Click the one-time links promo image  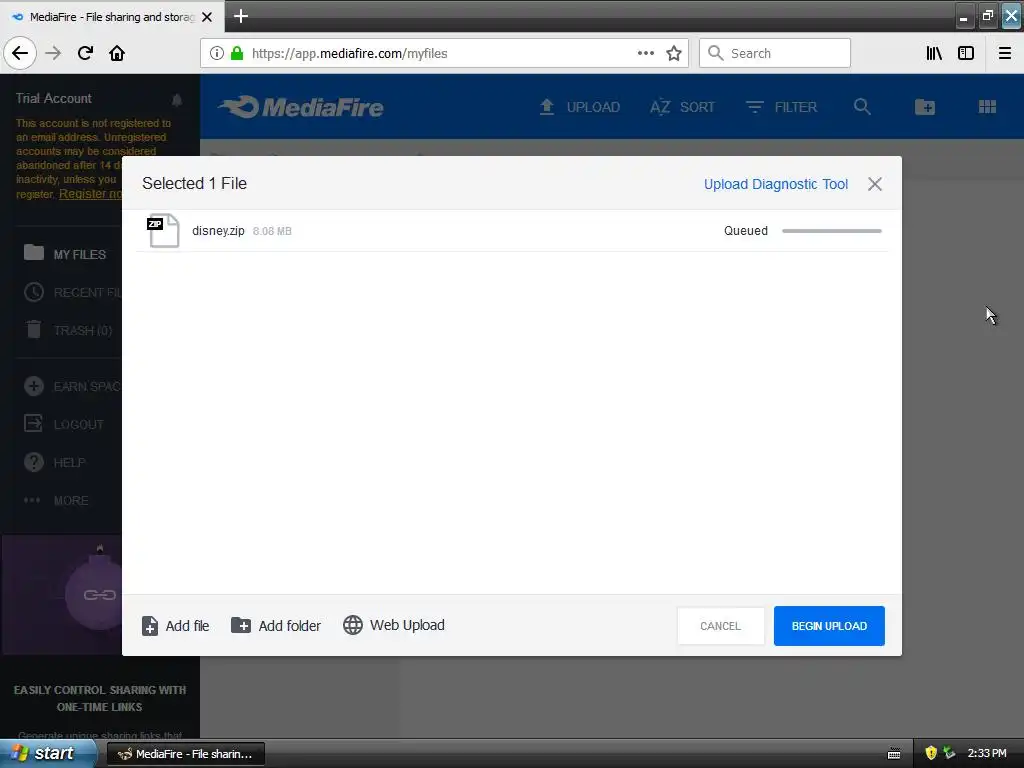click(62, 595)
